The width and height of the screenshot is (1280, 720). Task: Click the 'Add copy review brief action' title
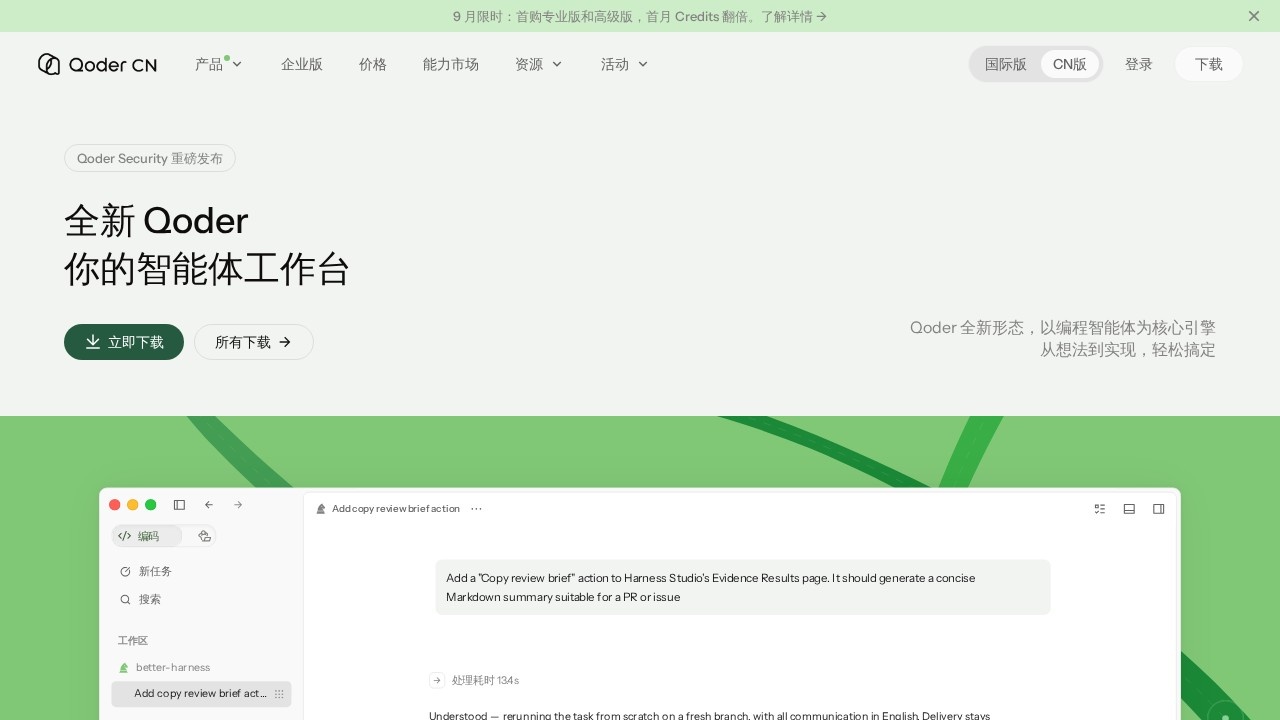(396, 509)
